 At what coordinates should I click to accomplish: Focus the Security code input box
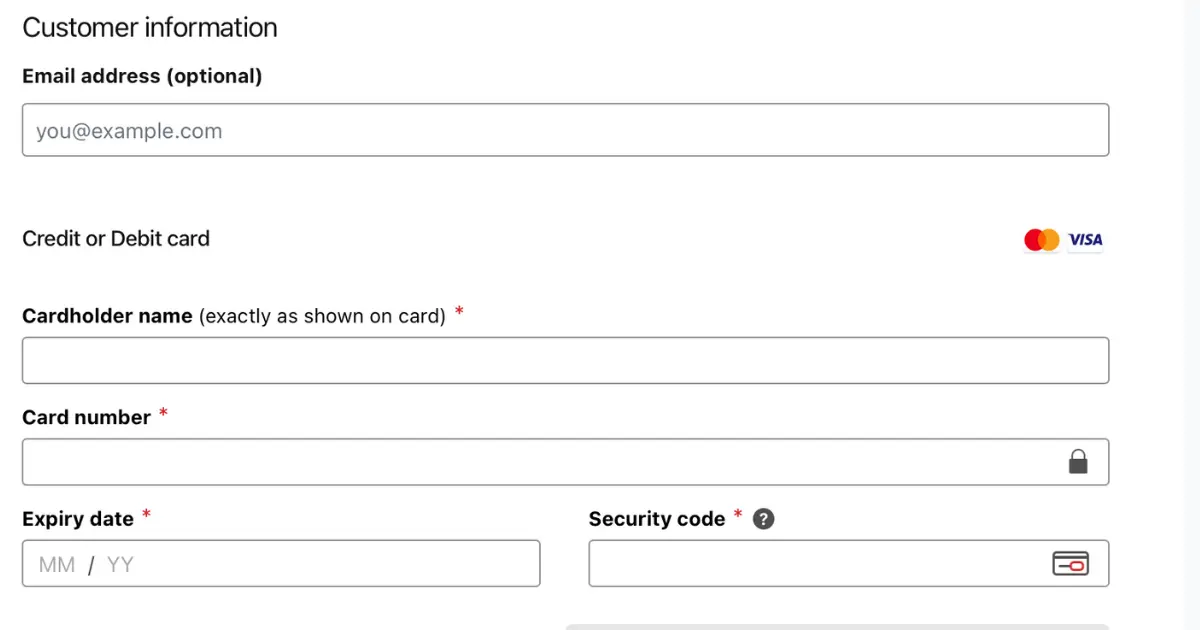[x=848, y=564]
